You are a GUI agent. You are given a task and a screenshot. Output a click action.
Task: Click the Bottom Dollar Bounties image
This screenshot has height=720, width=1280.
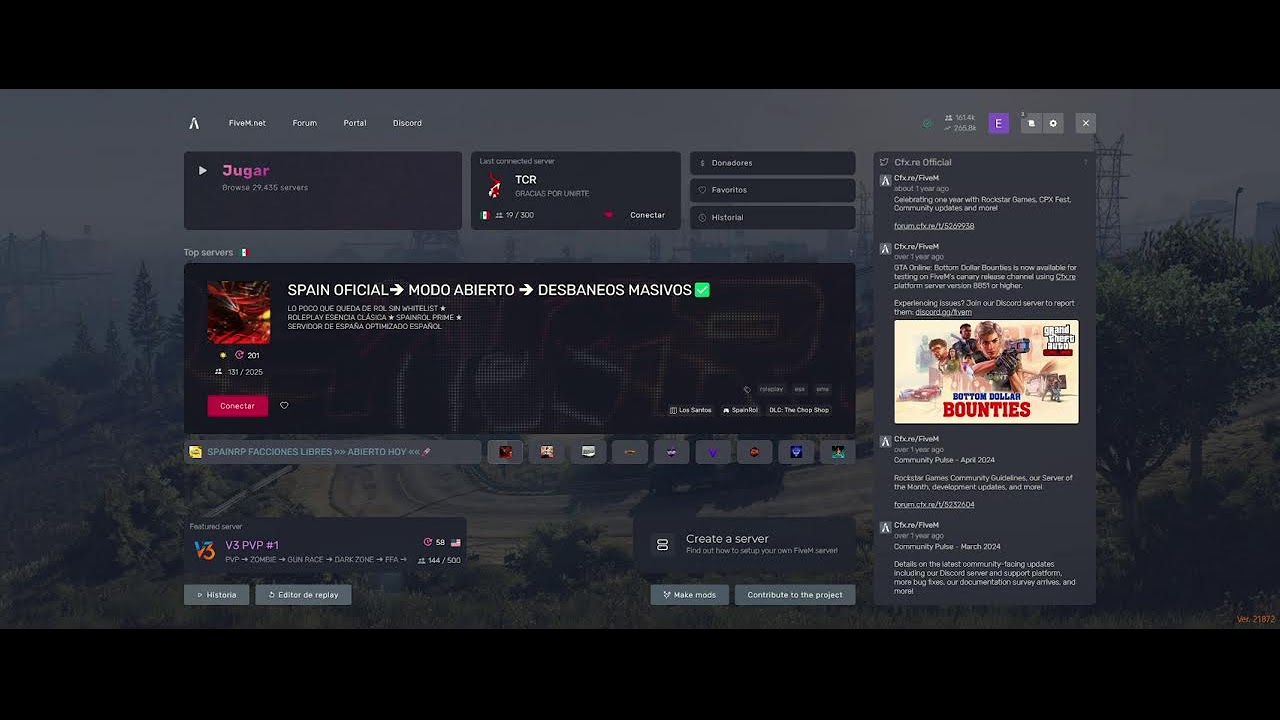click(986, 371)
